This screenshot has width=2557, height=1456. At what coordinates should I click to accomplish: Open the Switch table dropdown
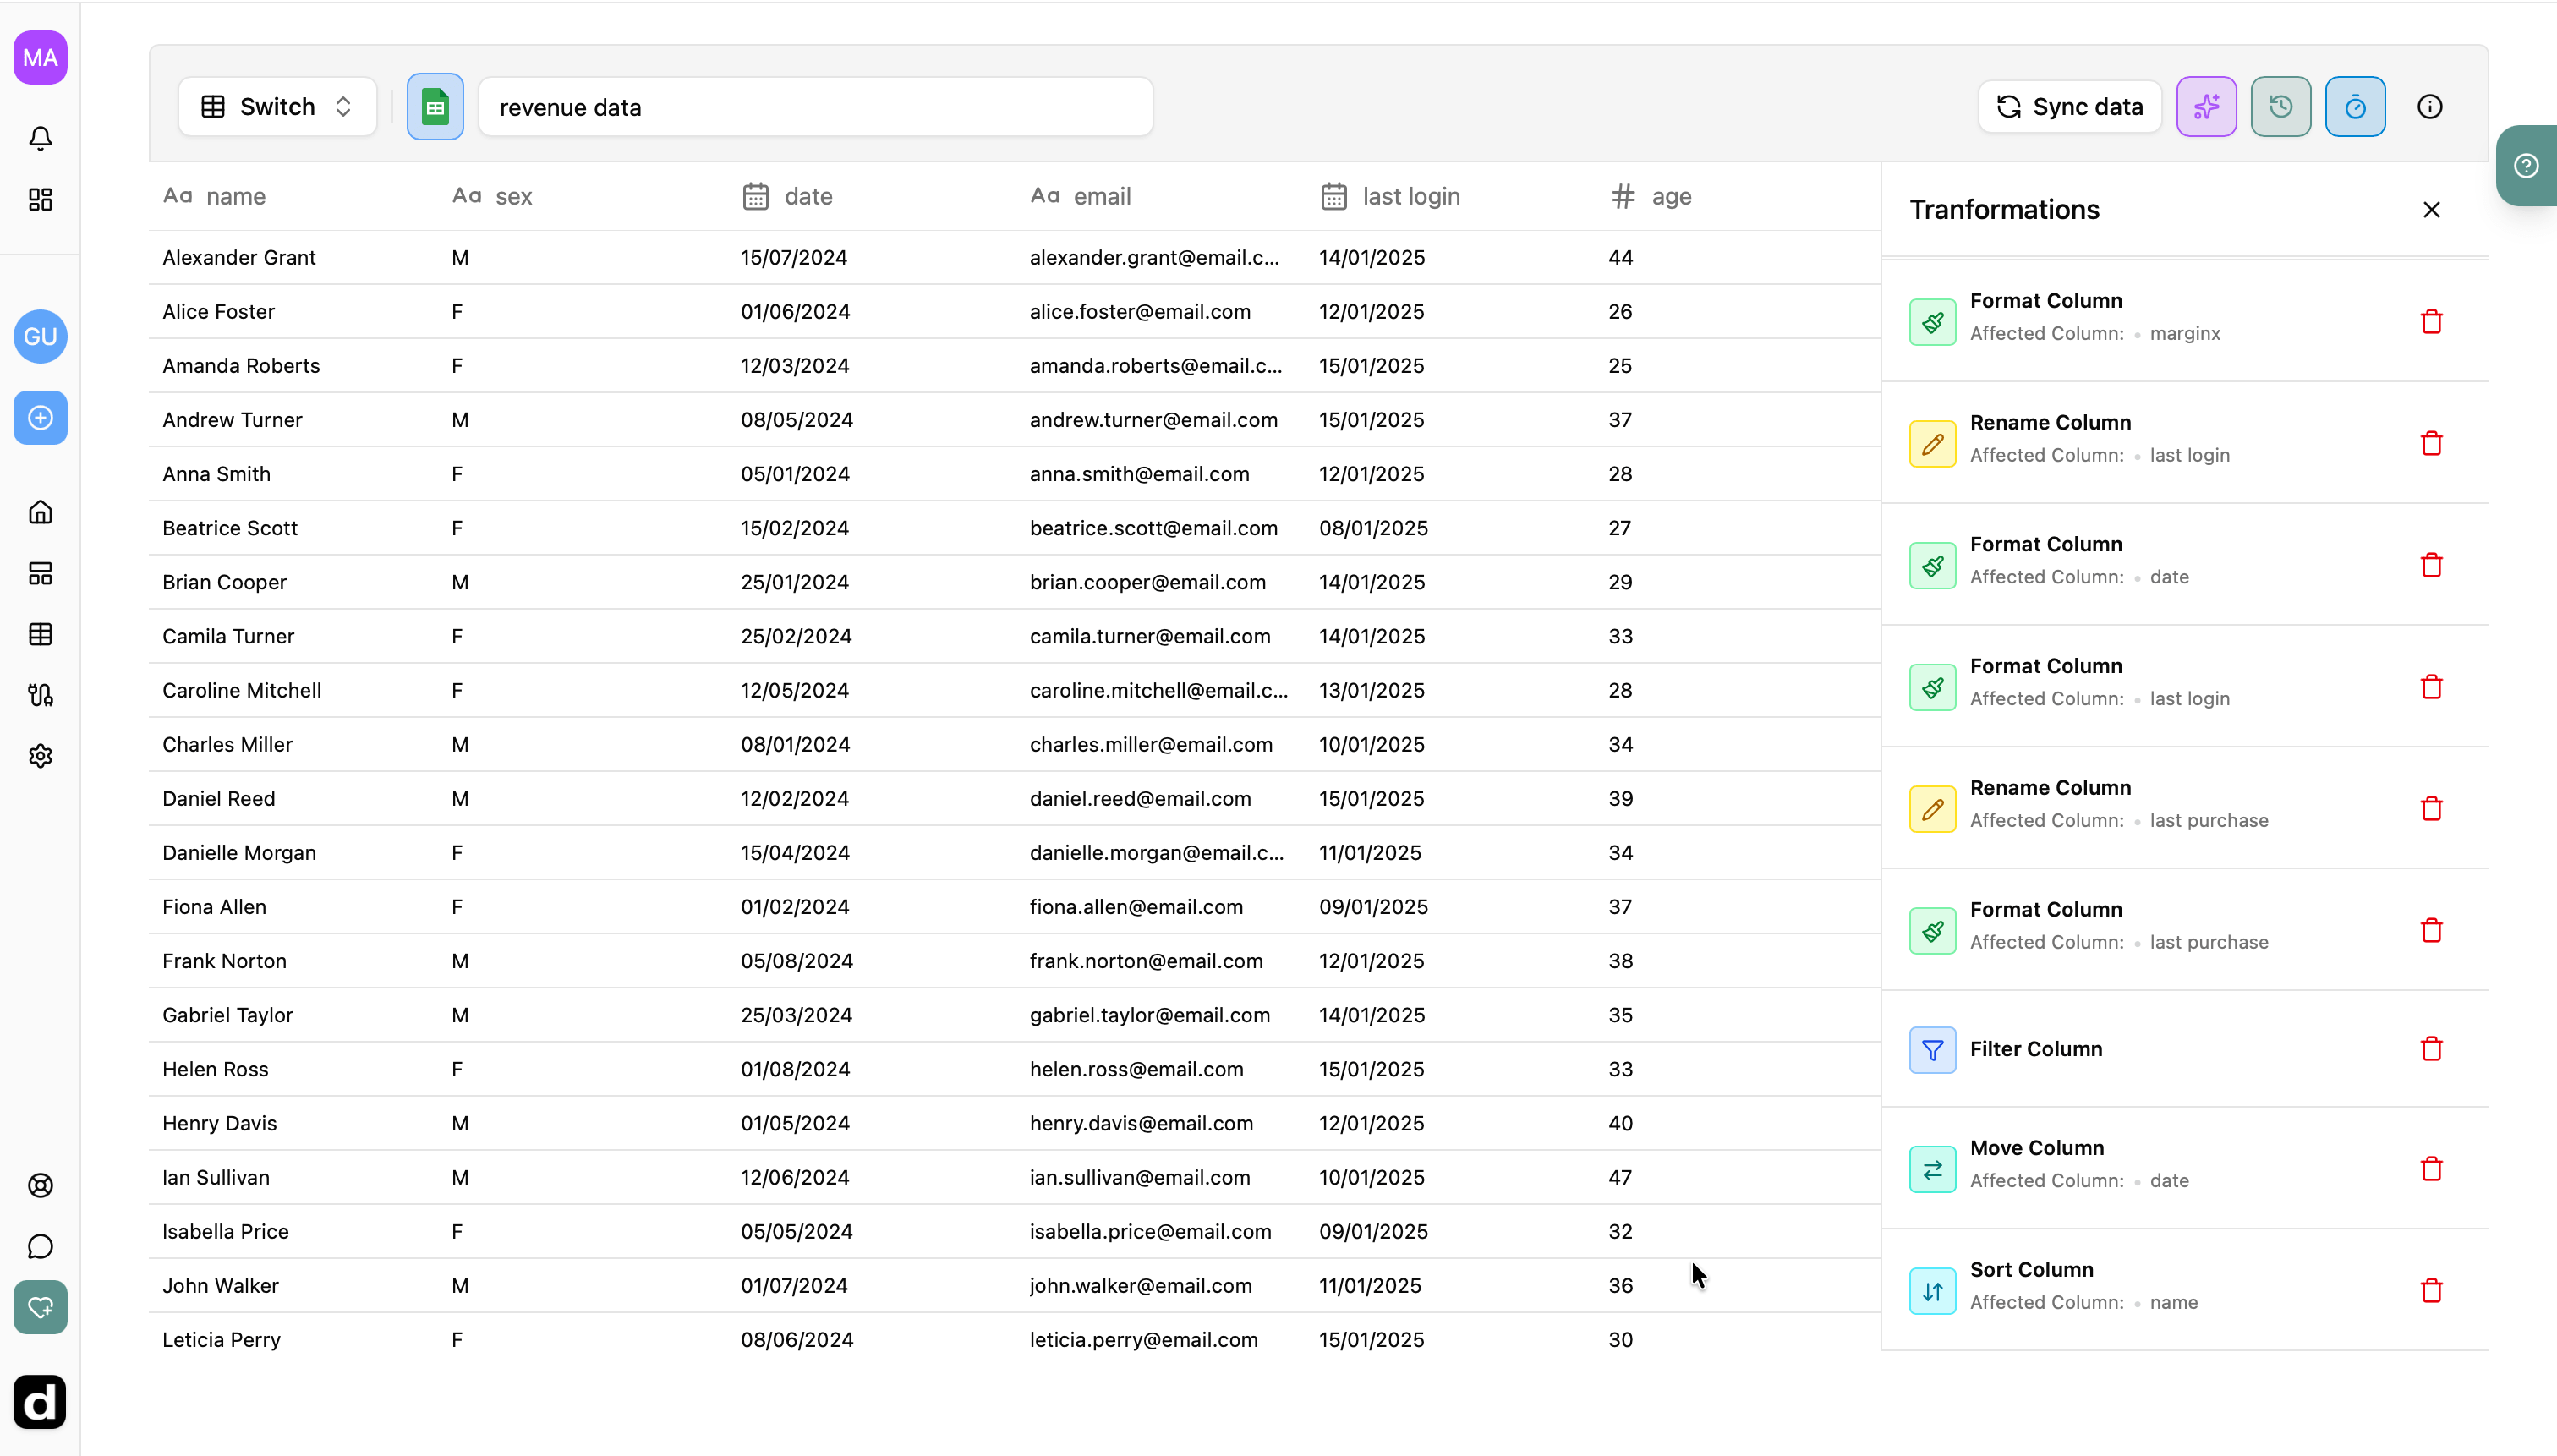click(277, 106)
